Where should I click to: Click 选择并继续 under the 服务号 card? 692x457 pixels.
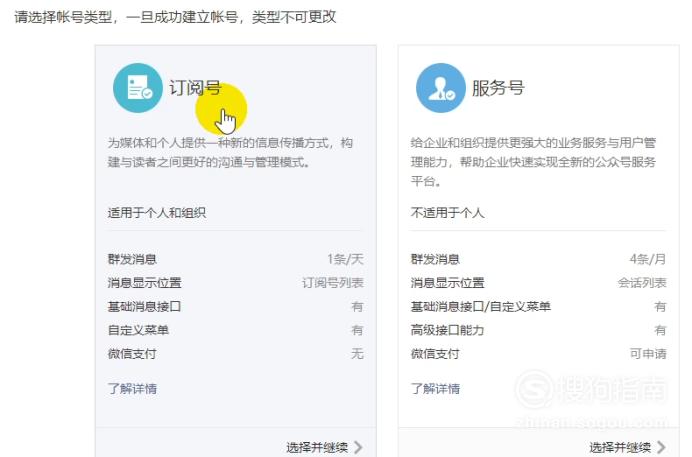(x=620, y=447)
